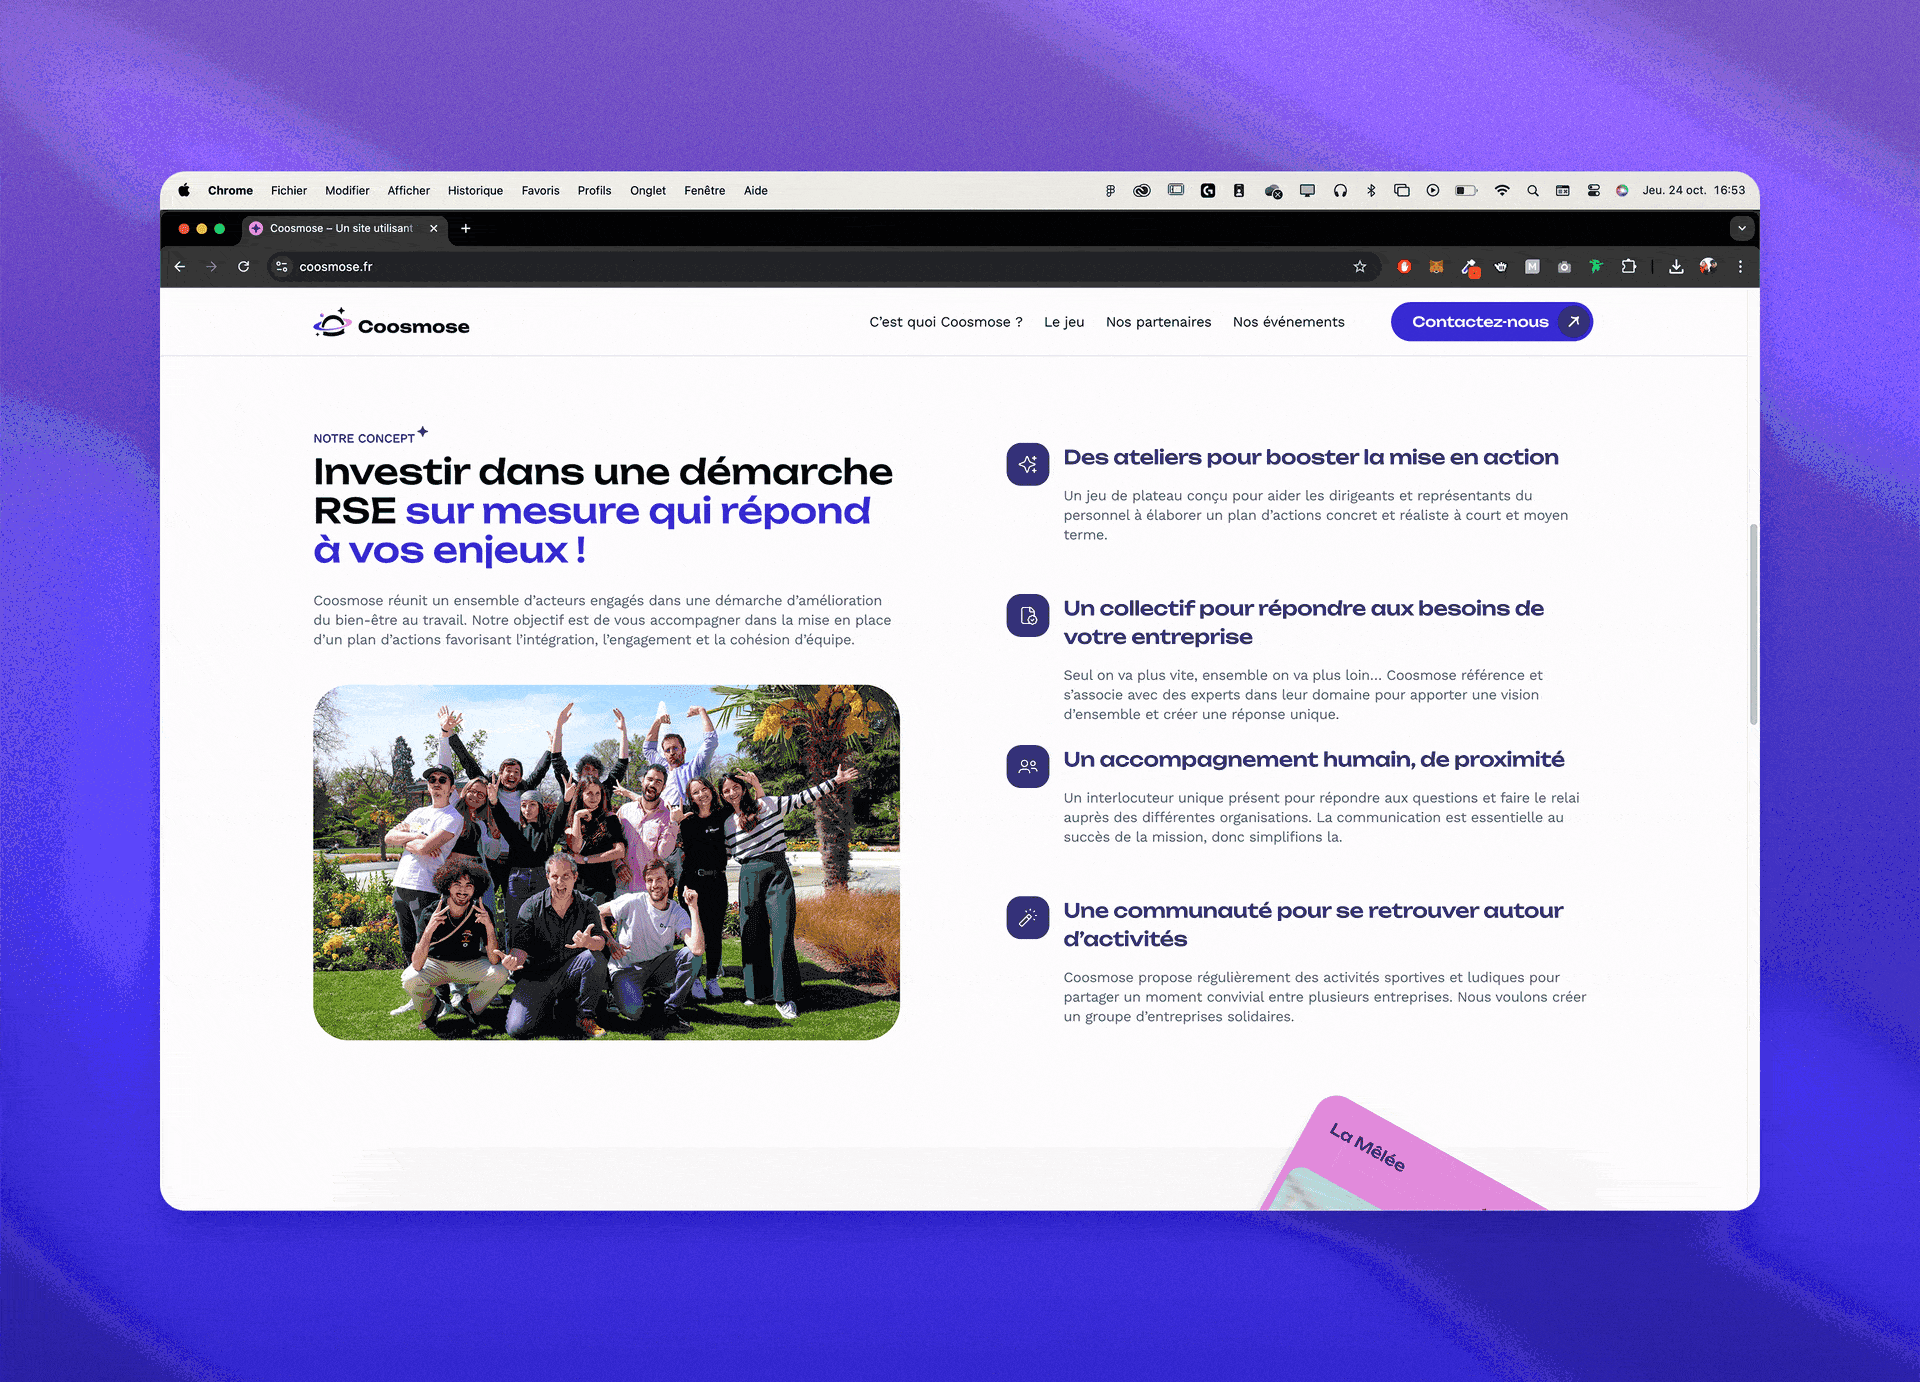Click the Coosmose planet logo in header

[332, 323]
